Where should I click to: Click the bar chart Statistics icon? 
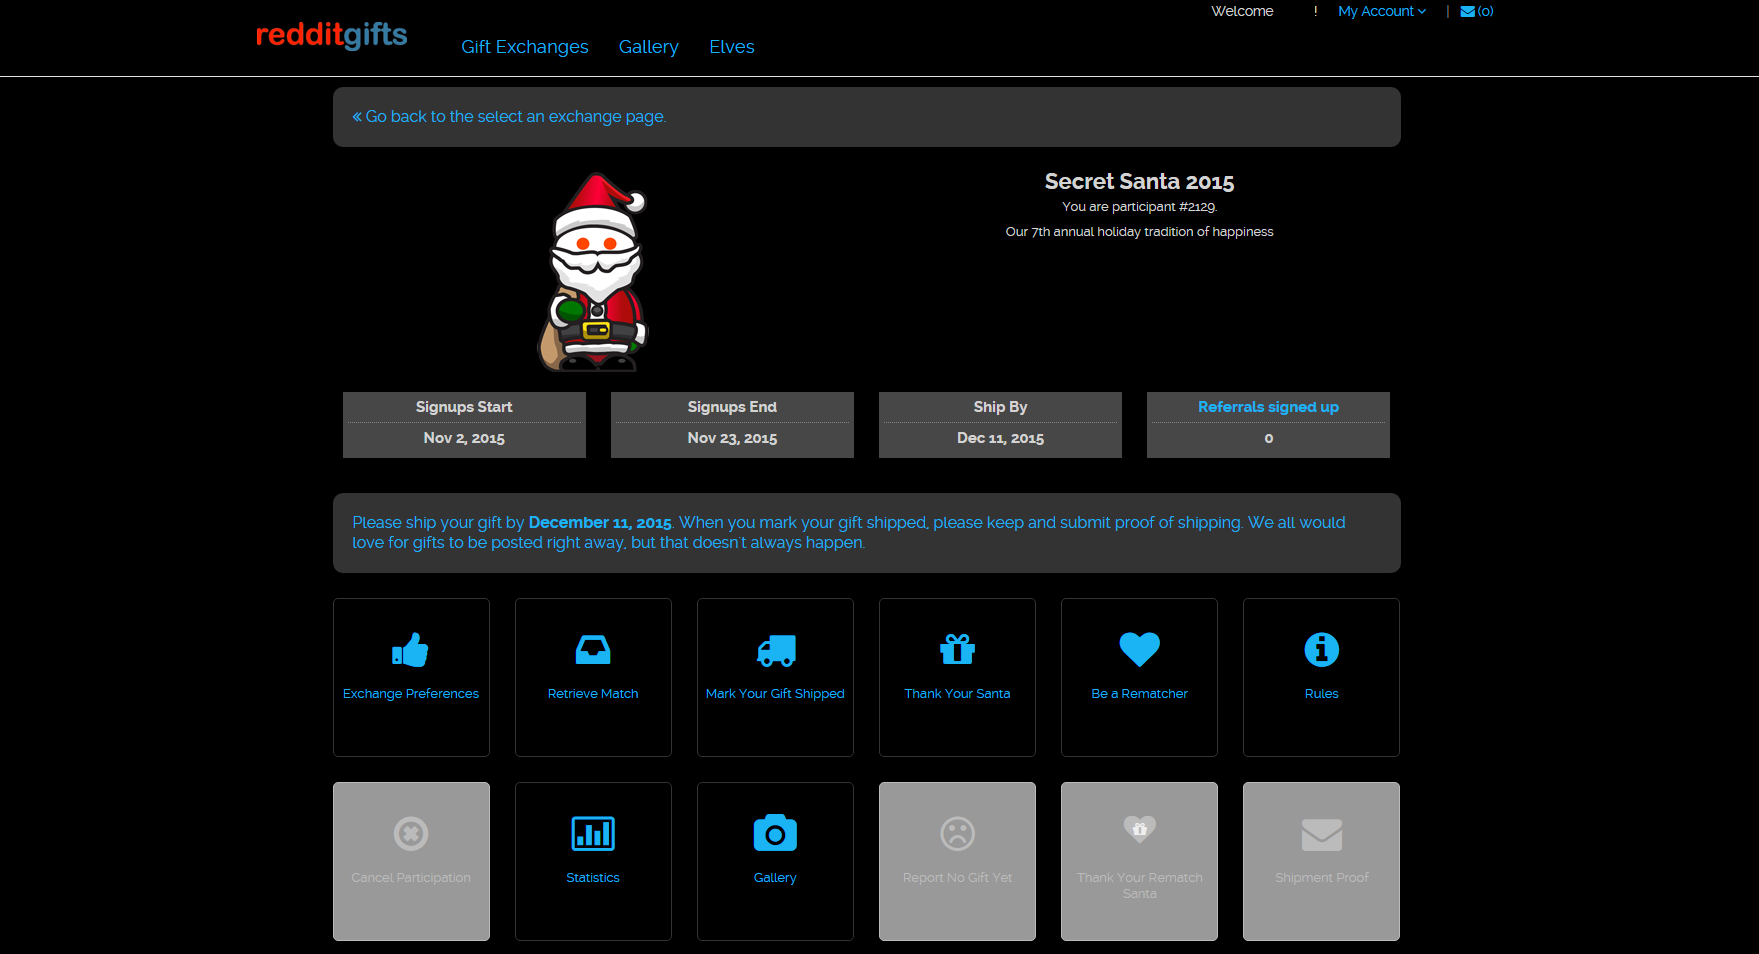[593, 833]
